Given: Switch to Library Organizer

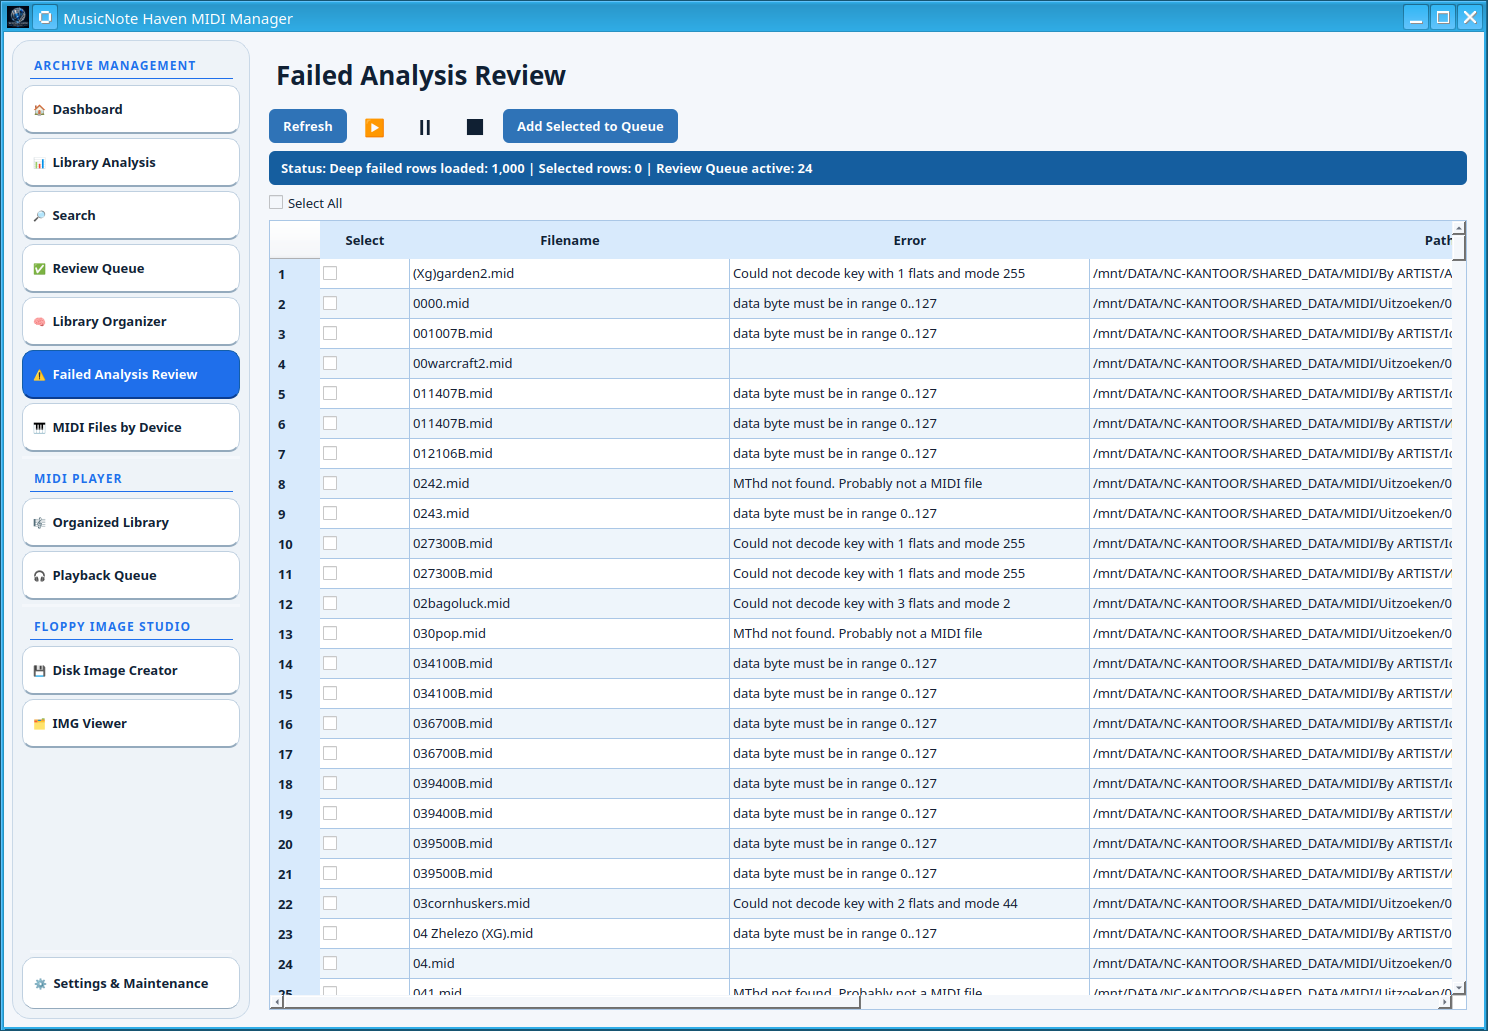Looking at the screenshot, I should pyautogui.click(x=131, y=322).
